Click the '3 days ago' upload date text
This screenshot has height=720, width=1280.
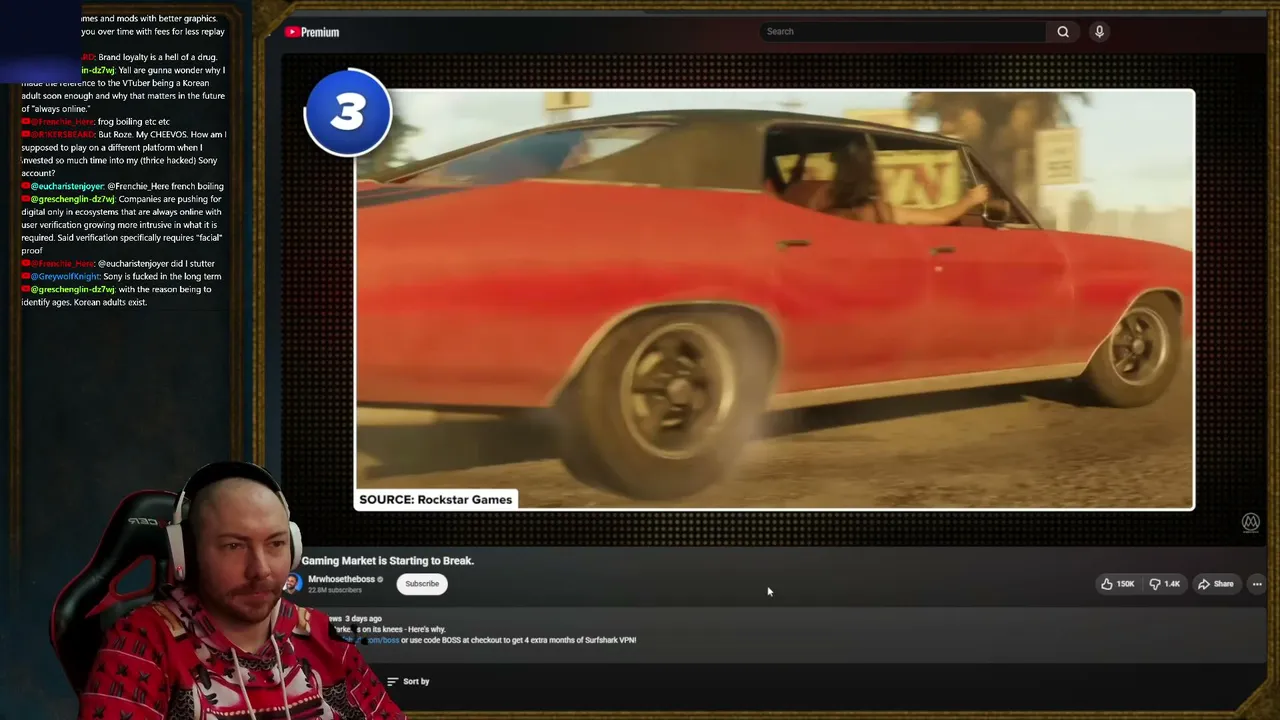coord(363,619)
